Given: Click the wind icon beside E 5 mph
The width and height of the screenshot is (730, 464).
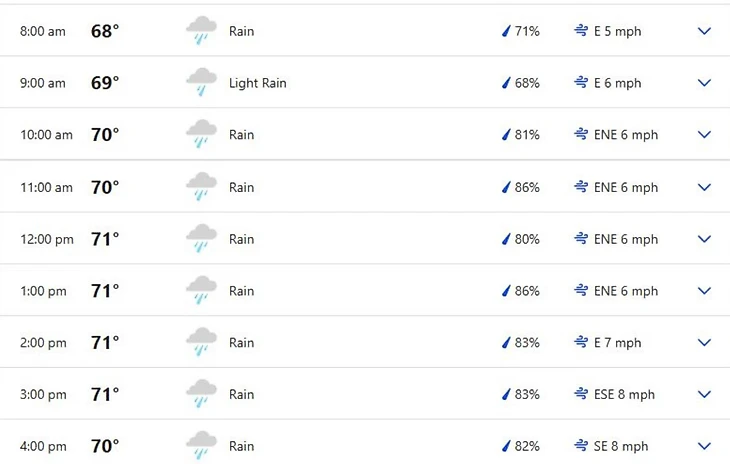Looking at the screenshot, I should (x=581, y=31).
